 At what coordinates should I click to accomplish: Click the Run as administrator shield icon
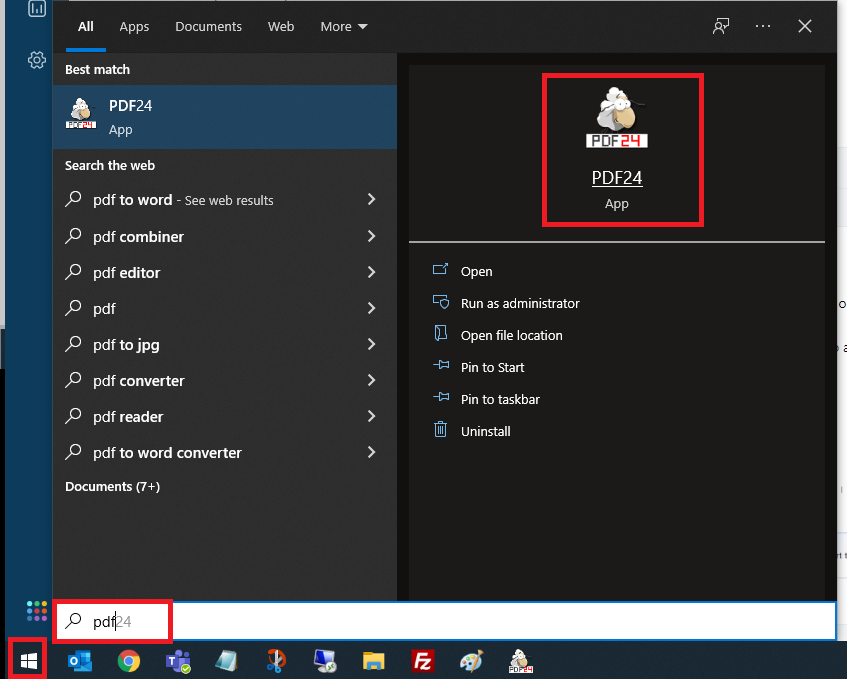click(441, 301)
